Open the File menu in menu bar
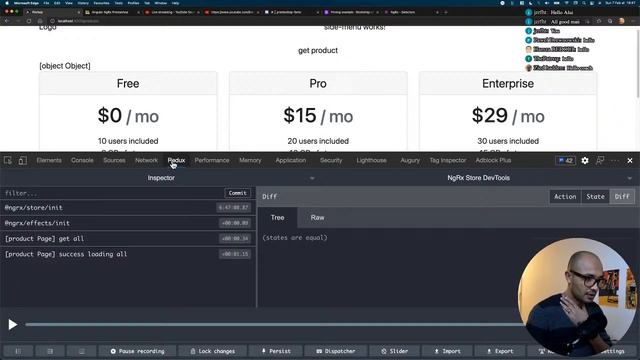This screenshot has height=360, width=640. click(x=46, y=3)
